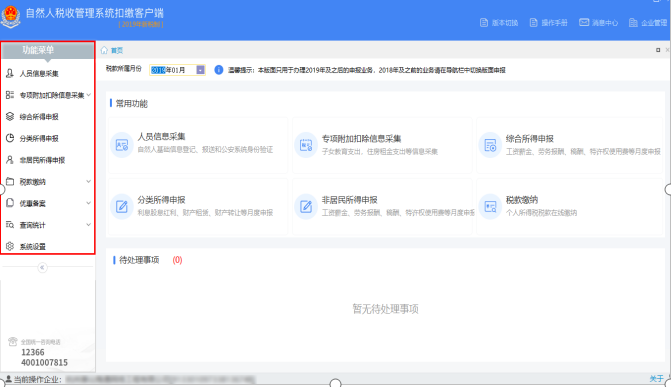
Task: Click the 待处理事项 section heading
Action: (139, 260)
